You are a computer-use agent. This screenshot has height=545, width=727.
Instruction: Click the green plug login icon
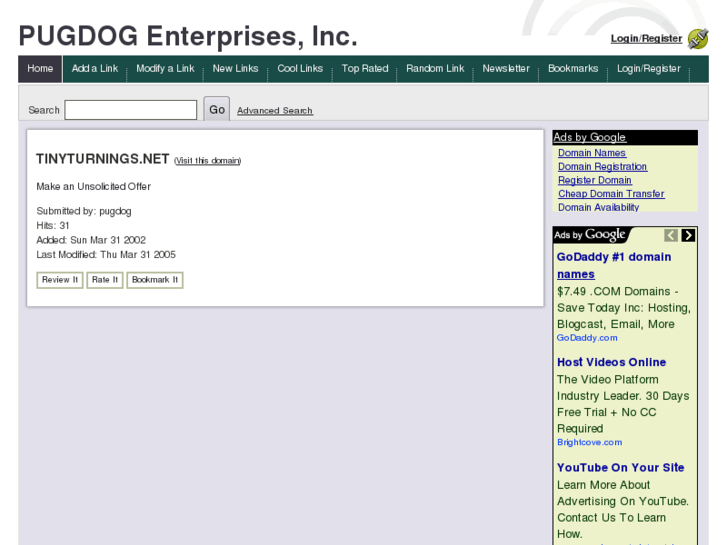[698, 38]
